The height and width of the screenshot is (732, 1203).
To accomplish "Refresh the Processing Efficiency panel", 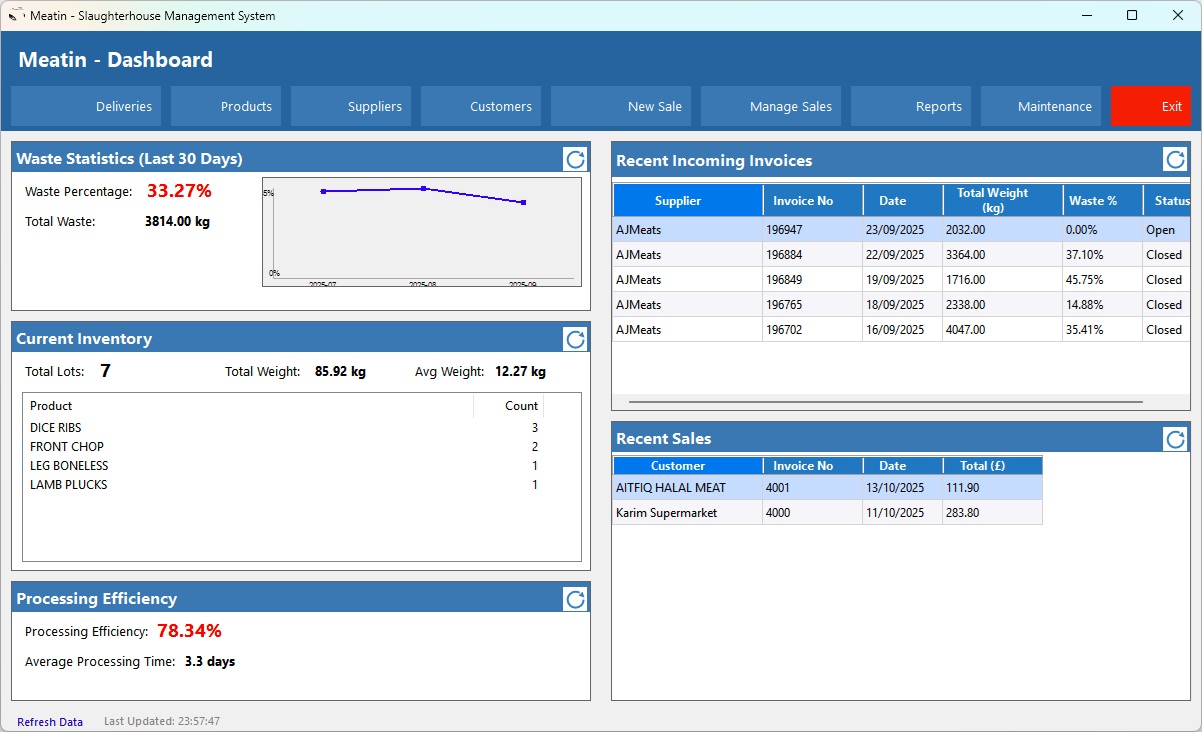I will pos(575,599).
